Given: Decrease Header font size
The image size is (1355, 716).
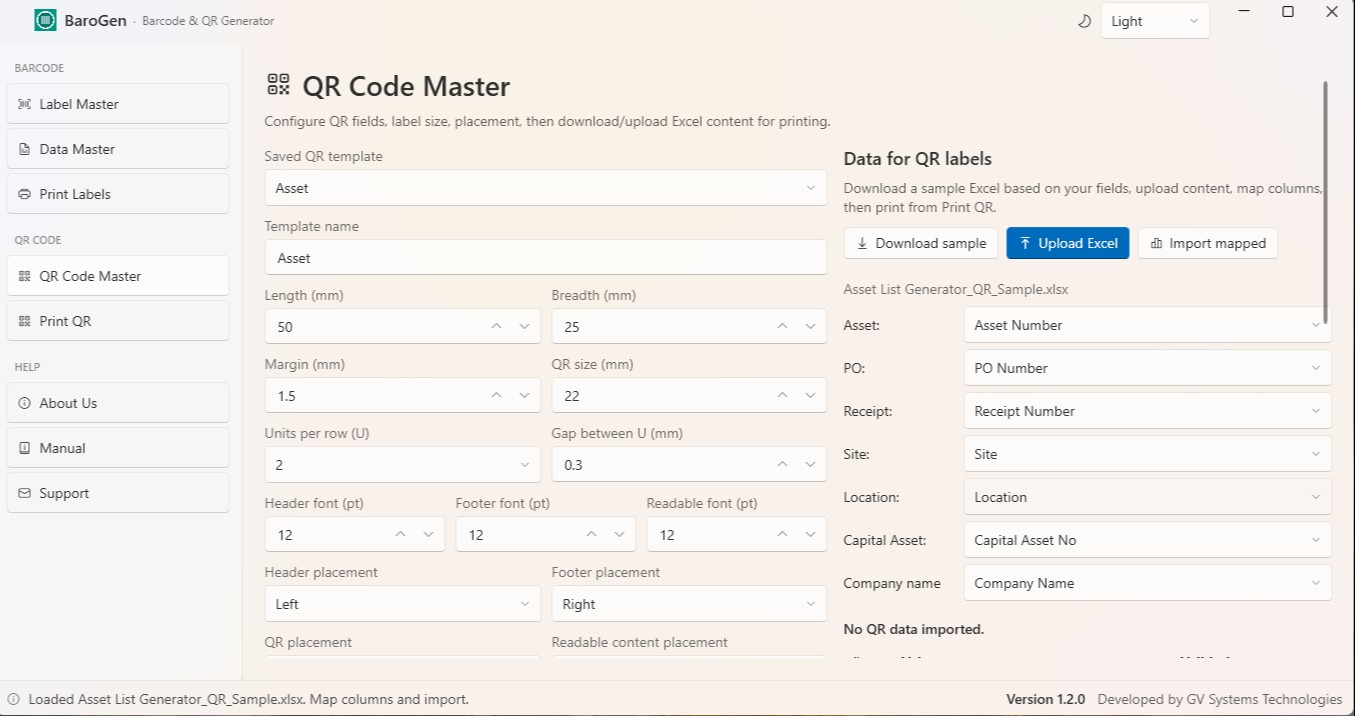Looking at the screenshot, I should tap(428, 535).
